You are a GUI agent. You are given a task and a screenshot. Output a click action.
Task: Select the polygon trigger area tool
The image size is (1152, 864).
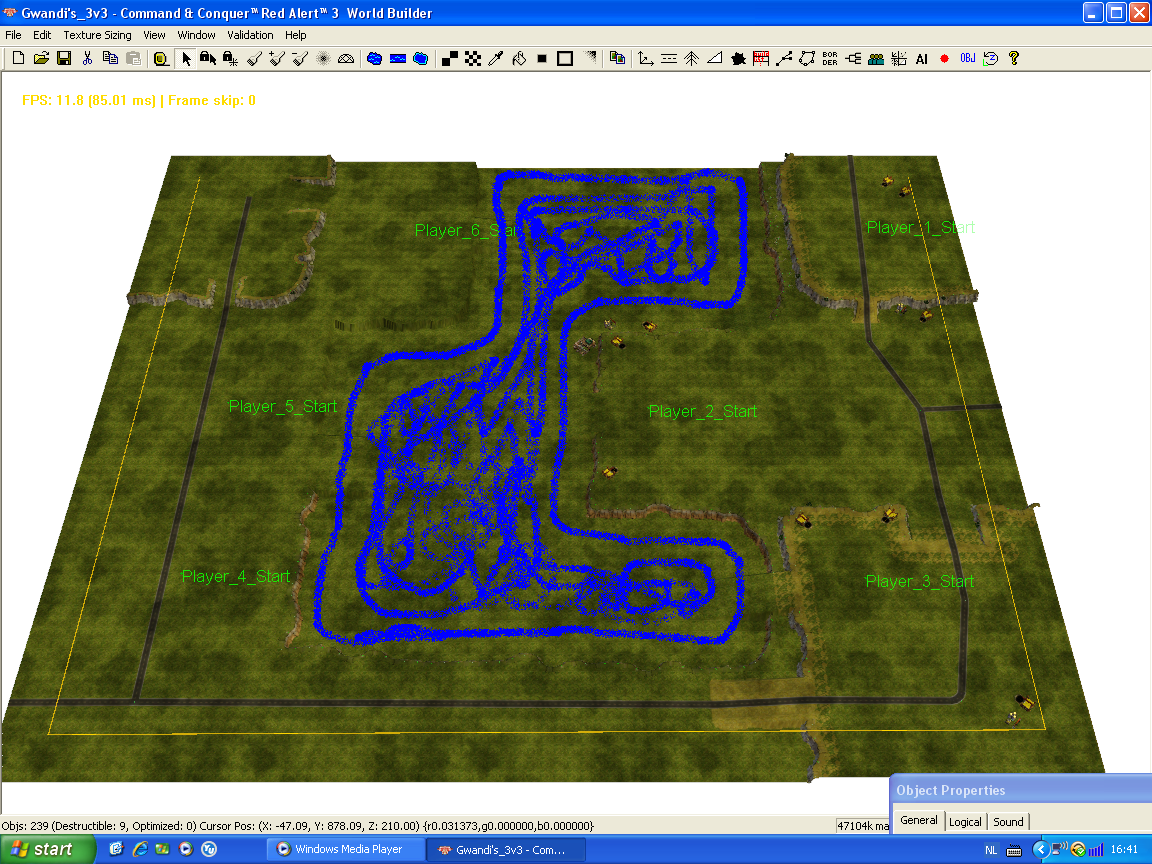pyautogui.click(x=807, y=59)
